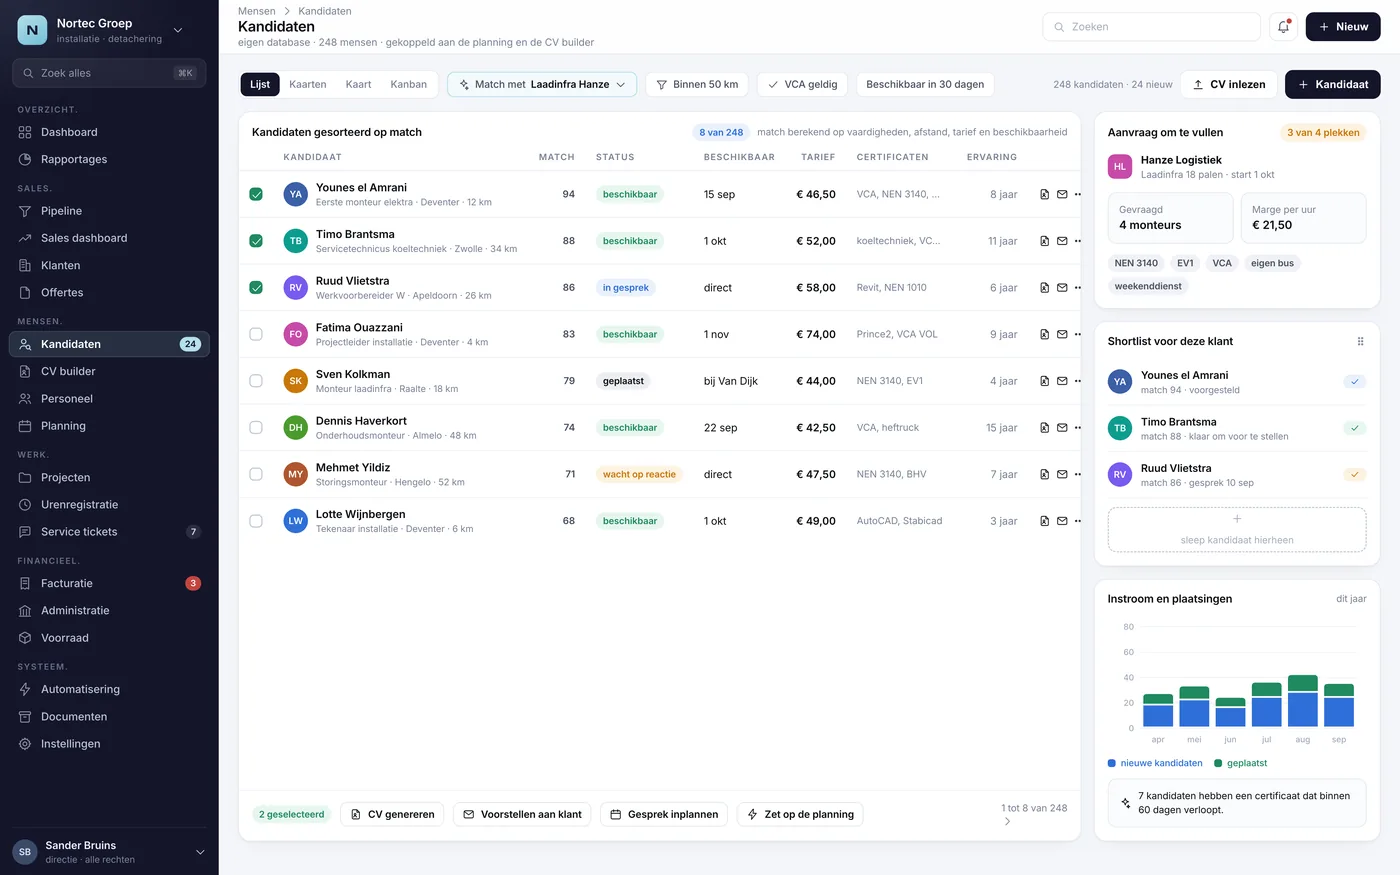Open Automatisering in sidebar
This screenshot has height=875, width=1400.
109,689
